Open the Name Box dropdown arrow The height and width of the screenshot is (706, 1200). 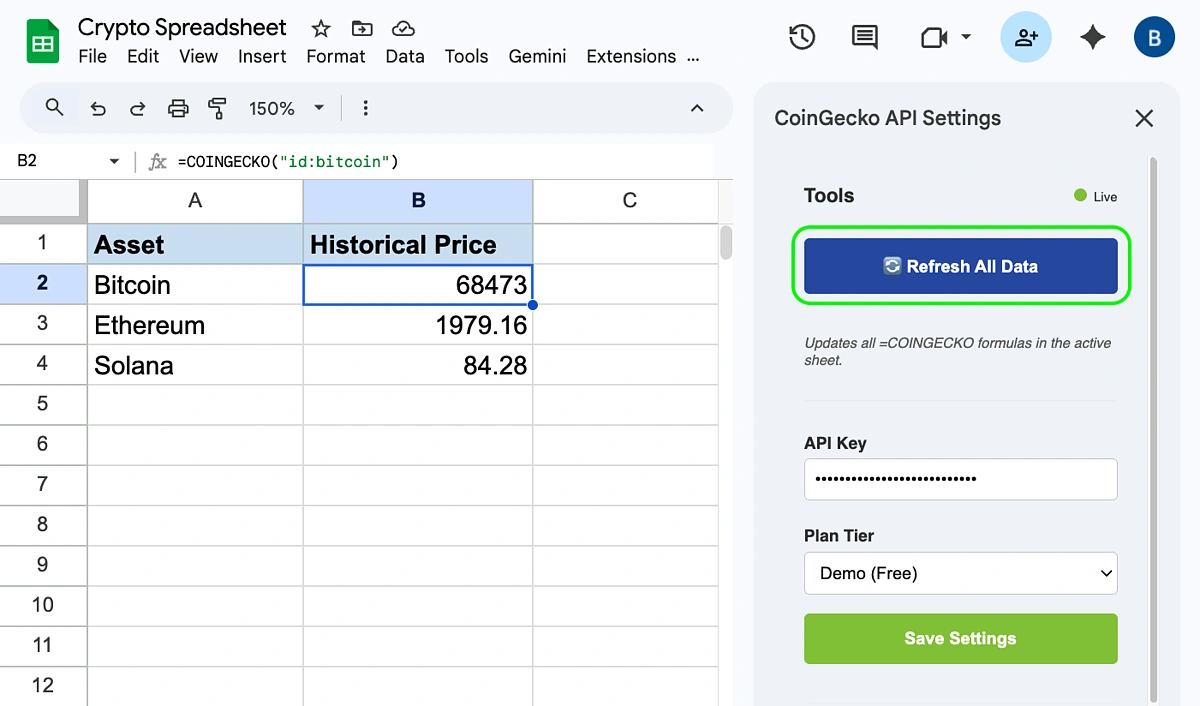114,161
